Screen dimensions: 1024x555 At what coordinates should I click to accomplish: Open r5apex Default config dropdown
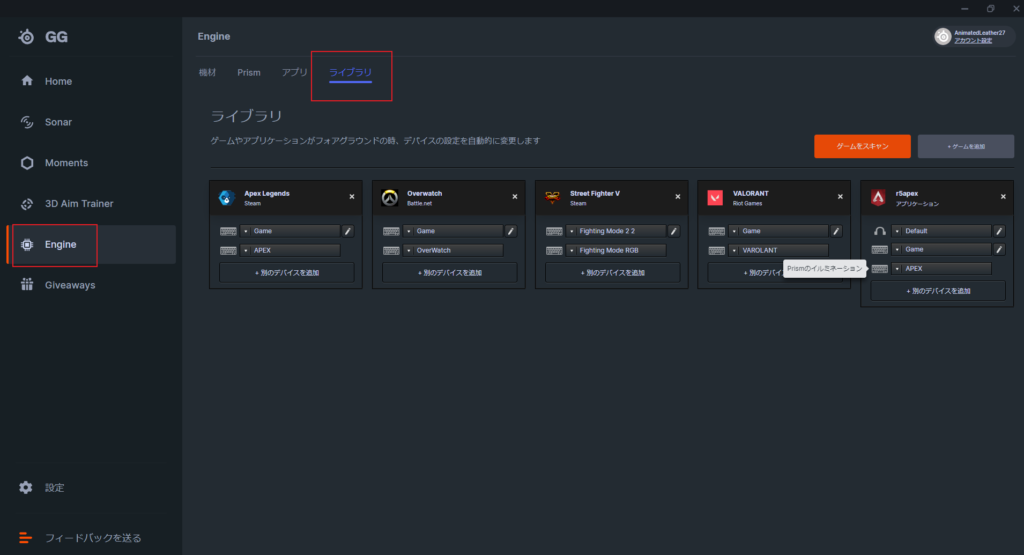pos(942,231)
